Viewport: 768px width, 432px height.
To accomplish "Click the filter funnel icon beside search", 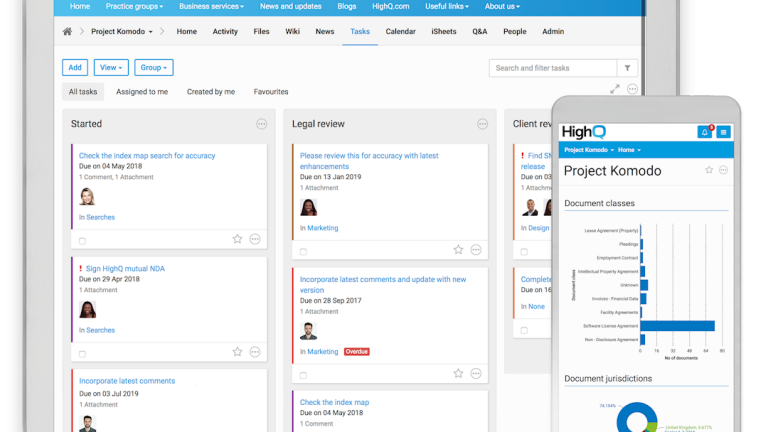I will click(x=627, y=68).
